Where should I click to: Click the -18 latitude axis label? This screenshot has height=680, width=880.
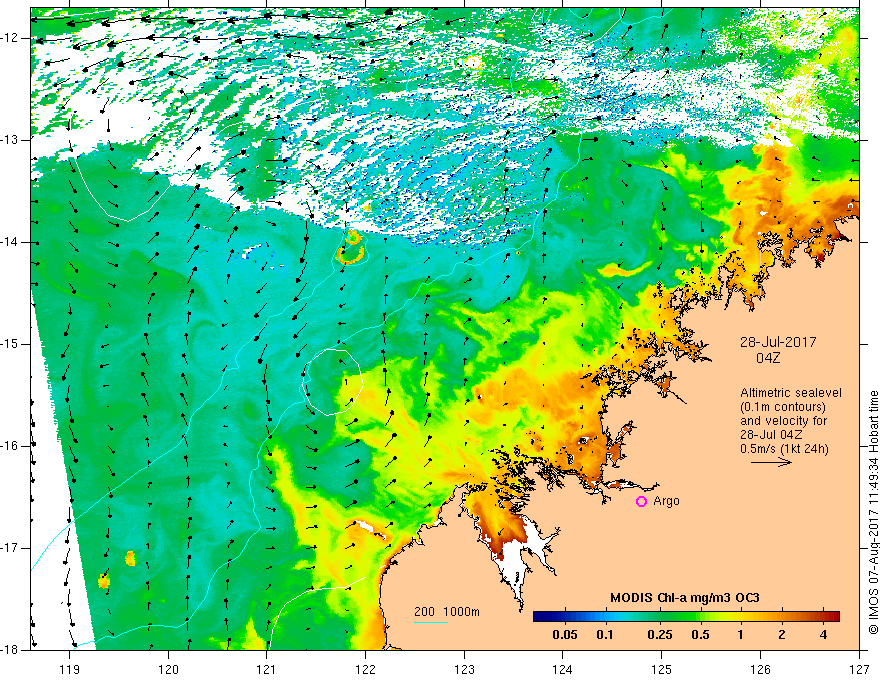(10, 650)
